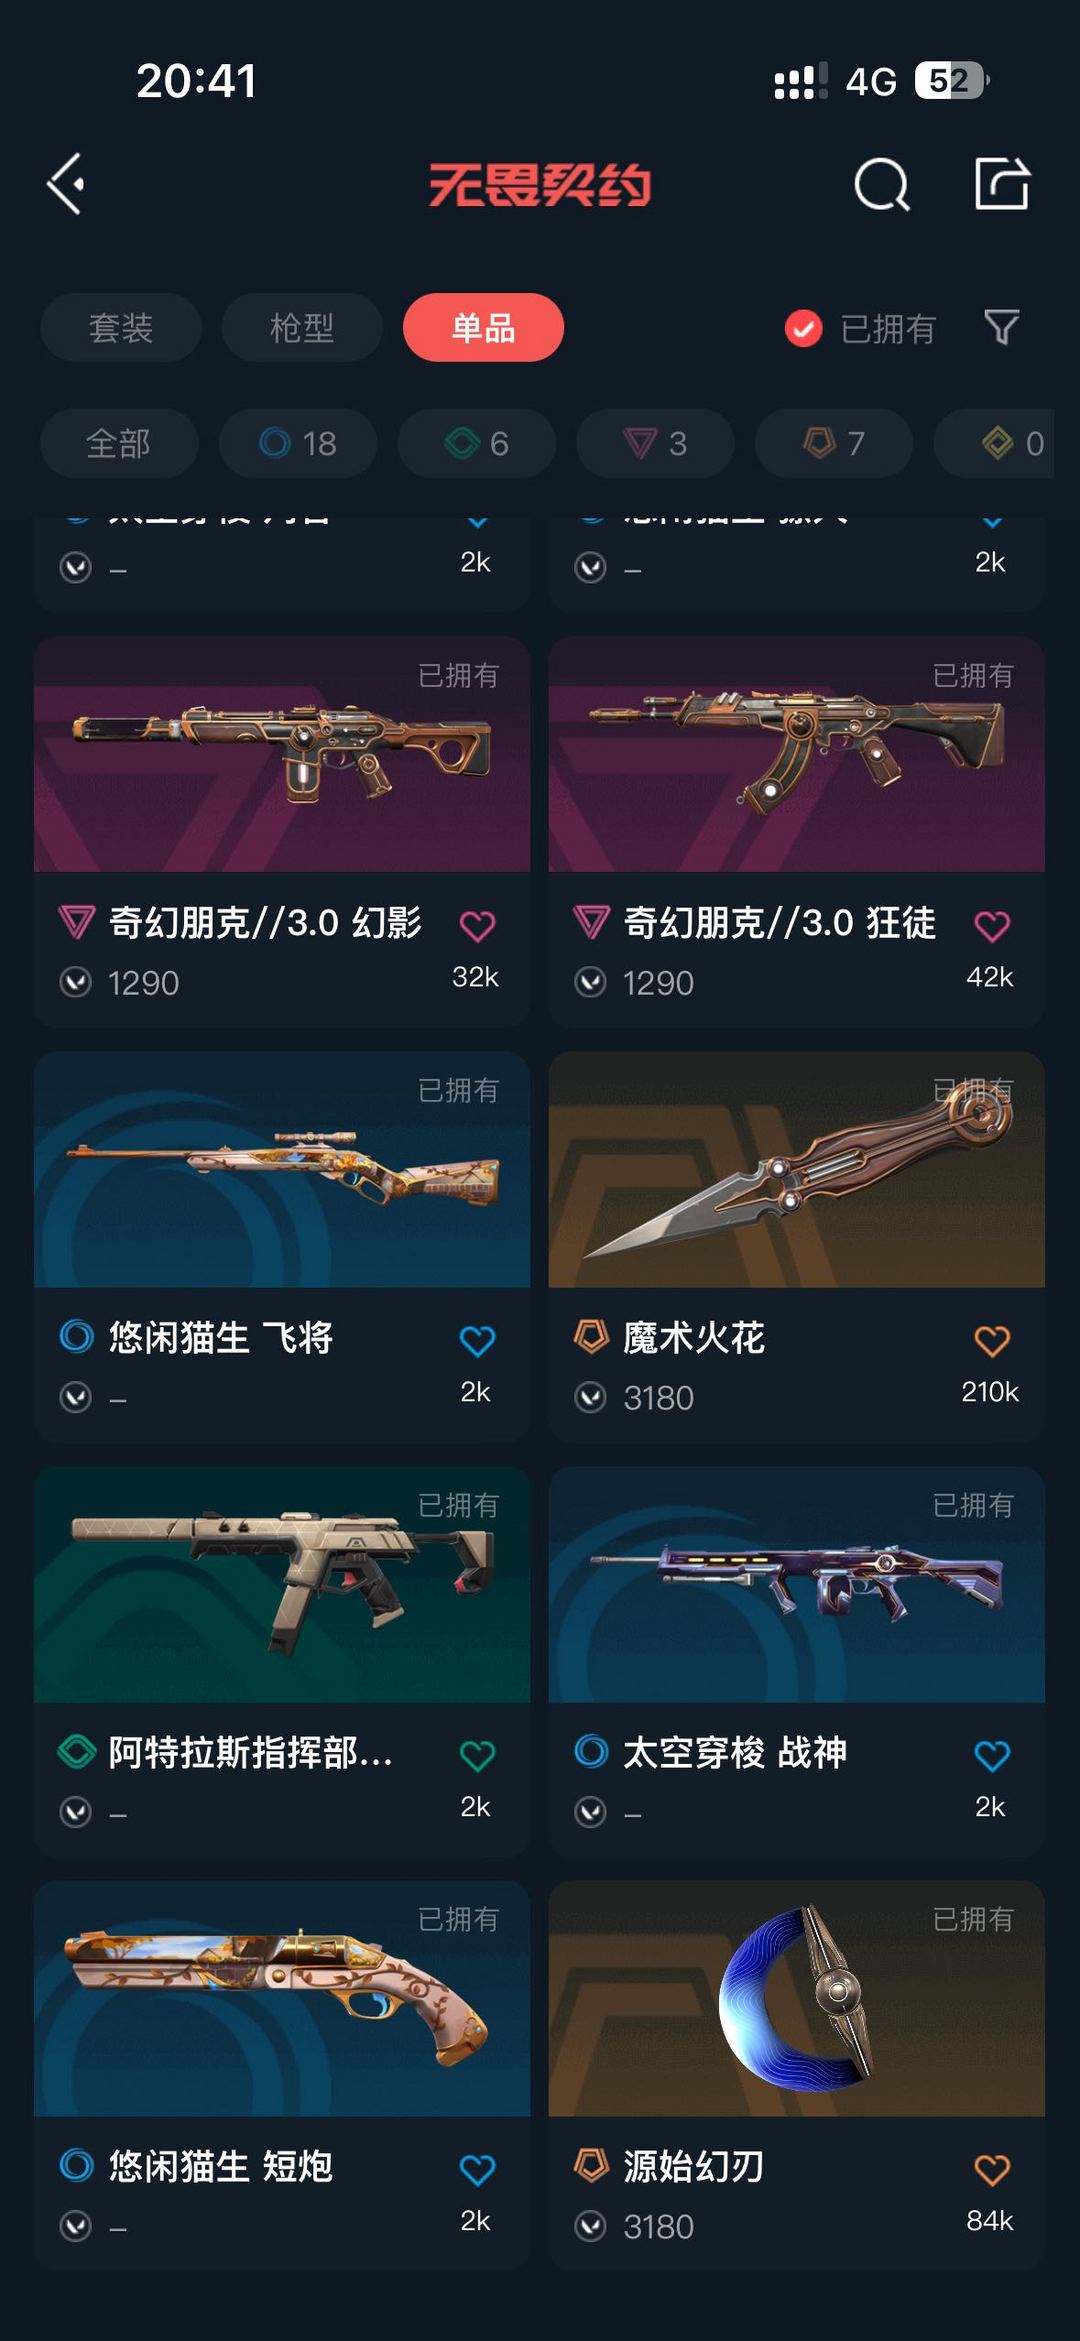
Task: Open the 悠闲猫生 飞将 rifle thumbnail
Action: [x=282, y=1169]
